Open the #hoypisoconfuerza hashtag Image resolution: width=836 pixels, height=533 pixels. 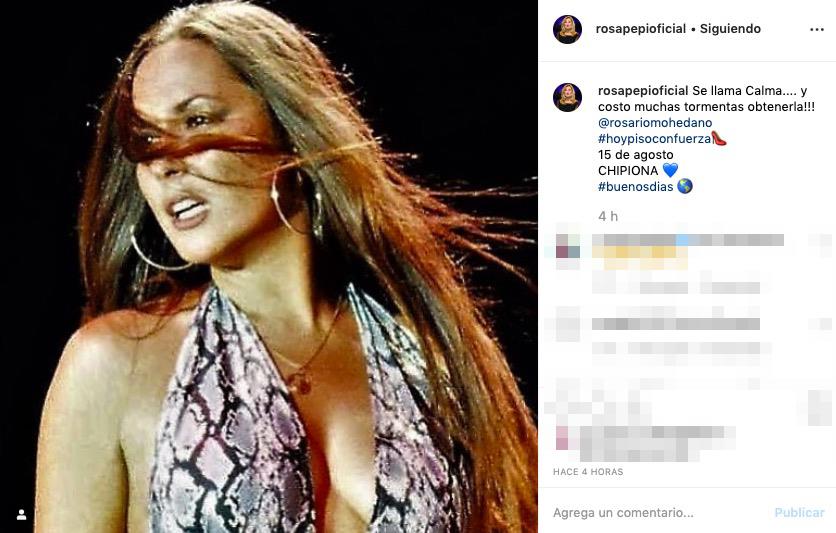coord(655,139)
